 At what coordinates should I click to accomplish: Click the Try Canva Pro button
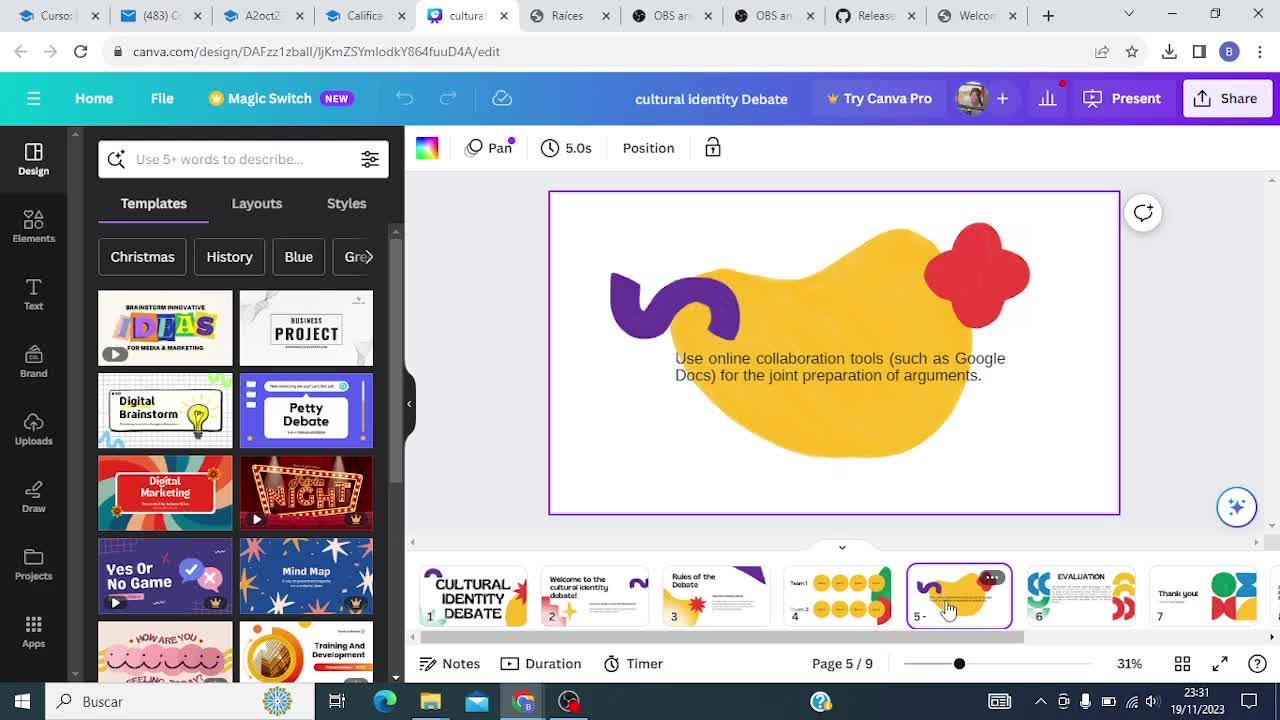tap(879, 98)
